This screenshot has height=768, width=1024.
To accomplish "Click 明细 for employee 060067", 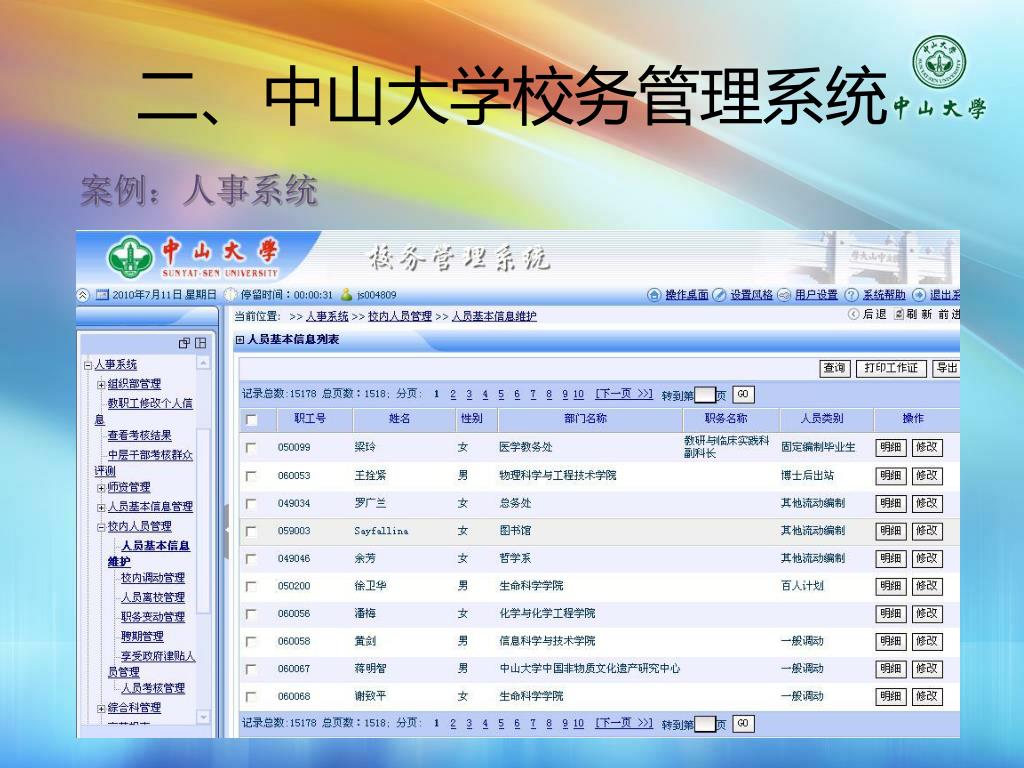I will [x=891, y=669].
